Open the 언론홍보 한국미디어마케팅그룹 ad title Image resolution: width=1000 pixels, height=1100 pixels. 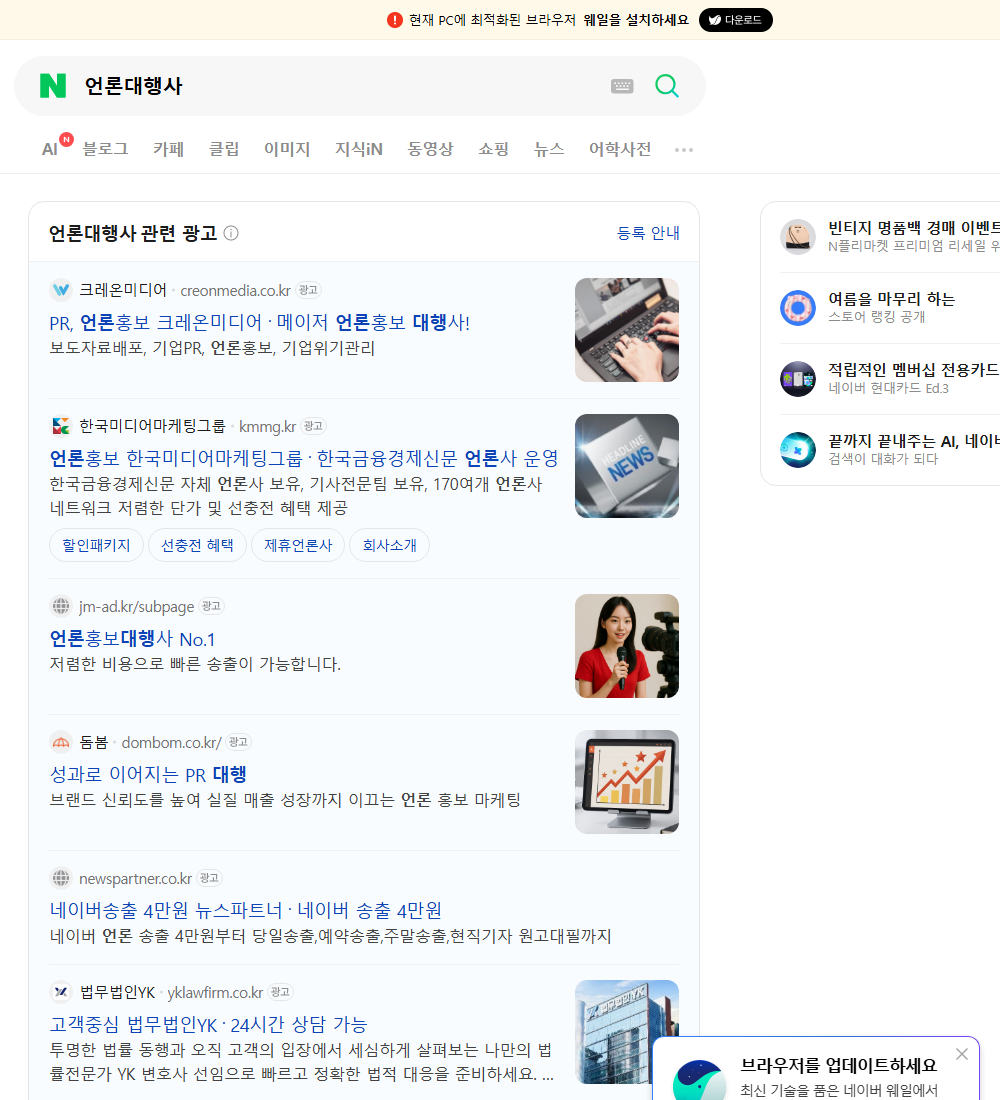(x=304, y=458)
